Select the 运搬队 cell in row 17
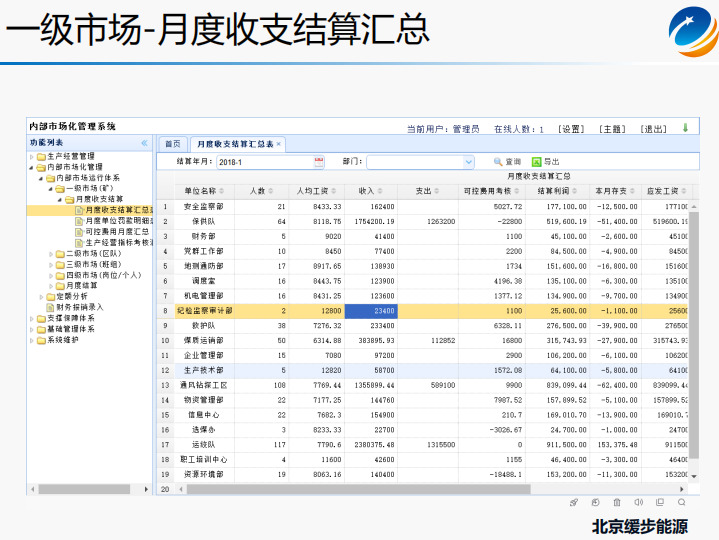Image resolution: width=719 pixels, height=540 pixels. [x=204, y=445]
